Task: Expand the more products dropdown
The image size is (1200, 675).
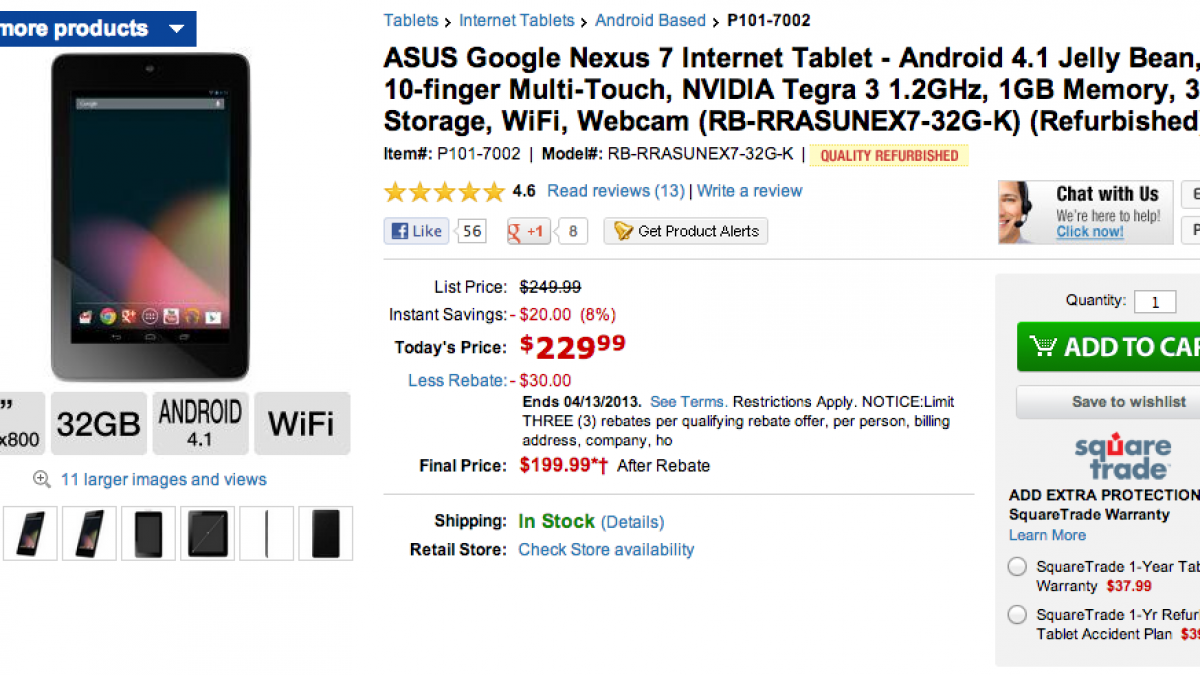Action: tap(176, 29)
